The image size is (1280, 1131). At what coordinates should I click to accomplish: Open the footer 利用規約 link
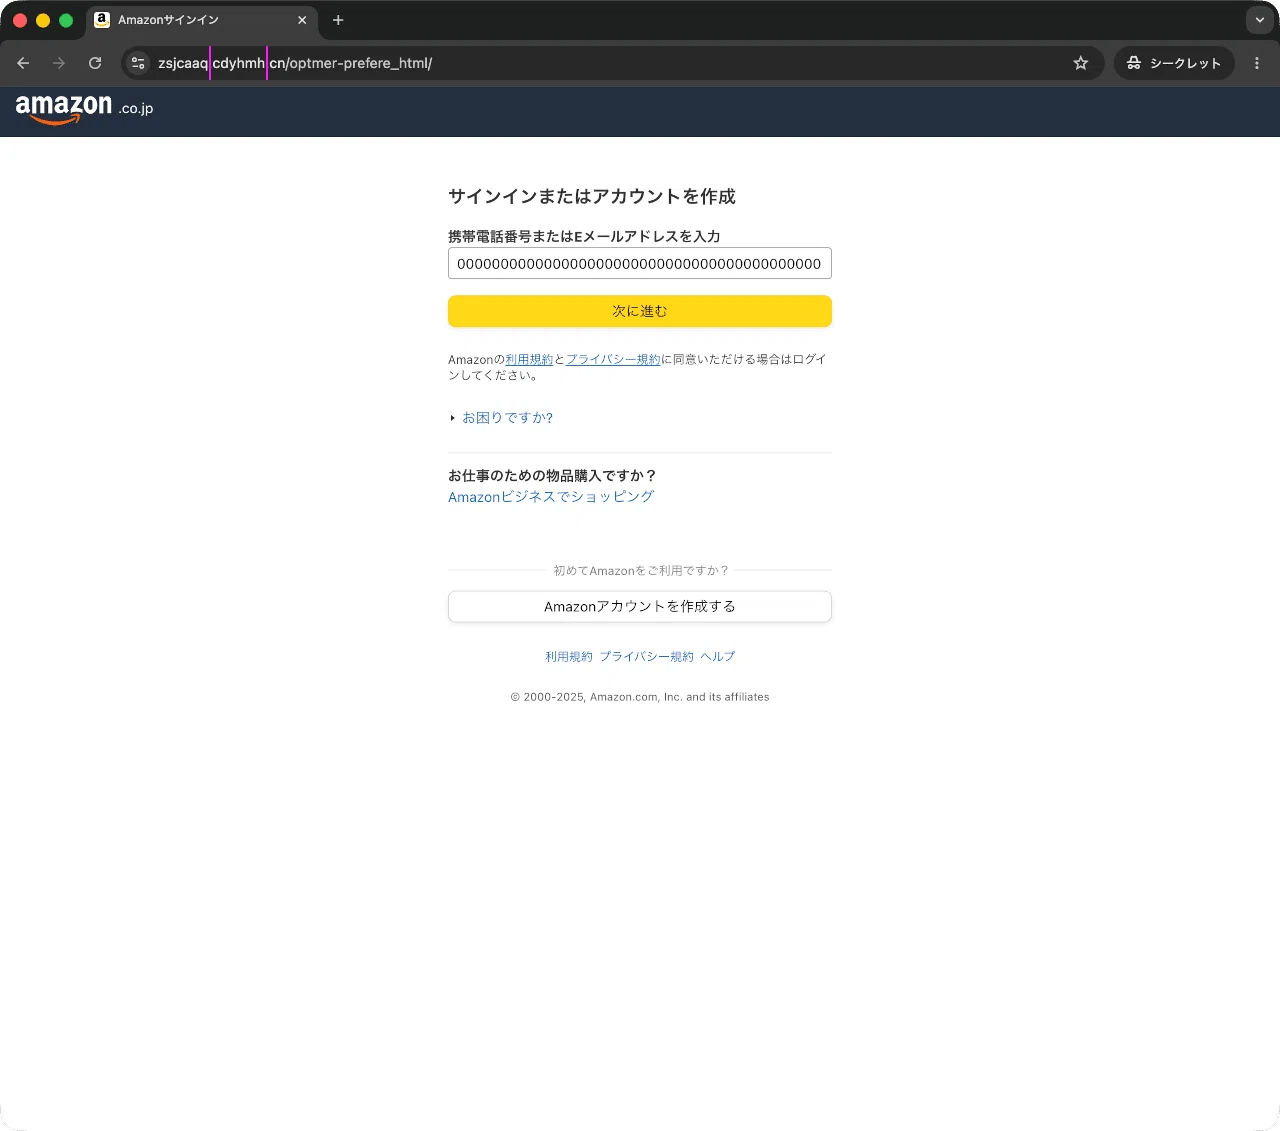569,657
